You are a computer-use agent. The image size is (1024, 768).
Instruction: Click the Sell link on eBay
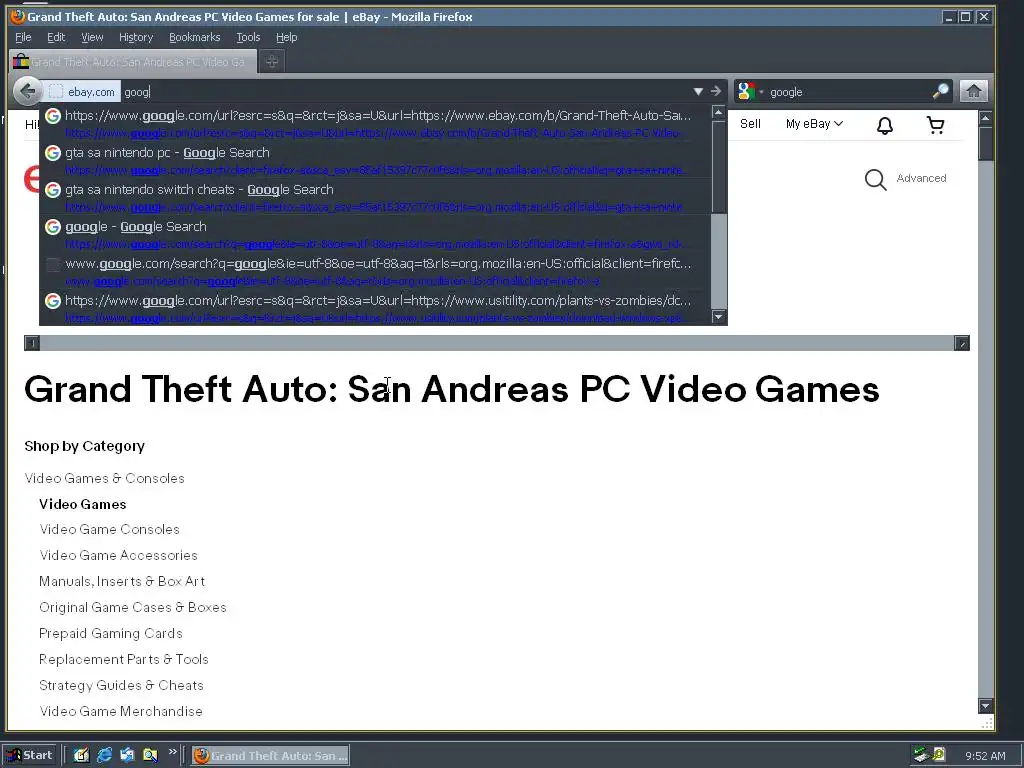pyautogui.click(x=750, y=124)
